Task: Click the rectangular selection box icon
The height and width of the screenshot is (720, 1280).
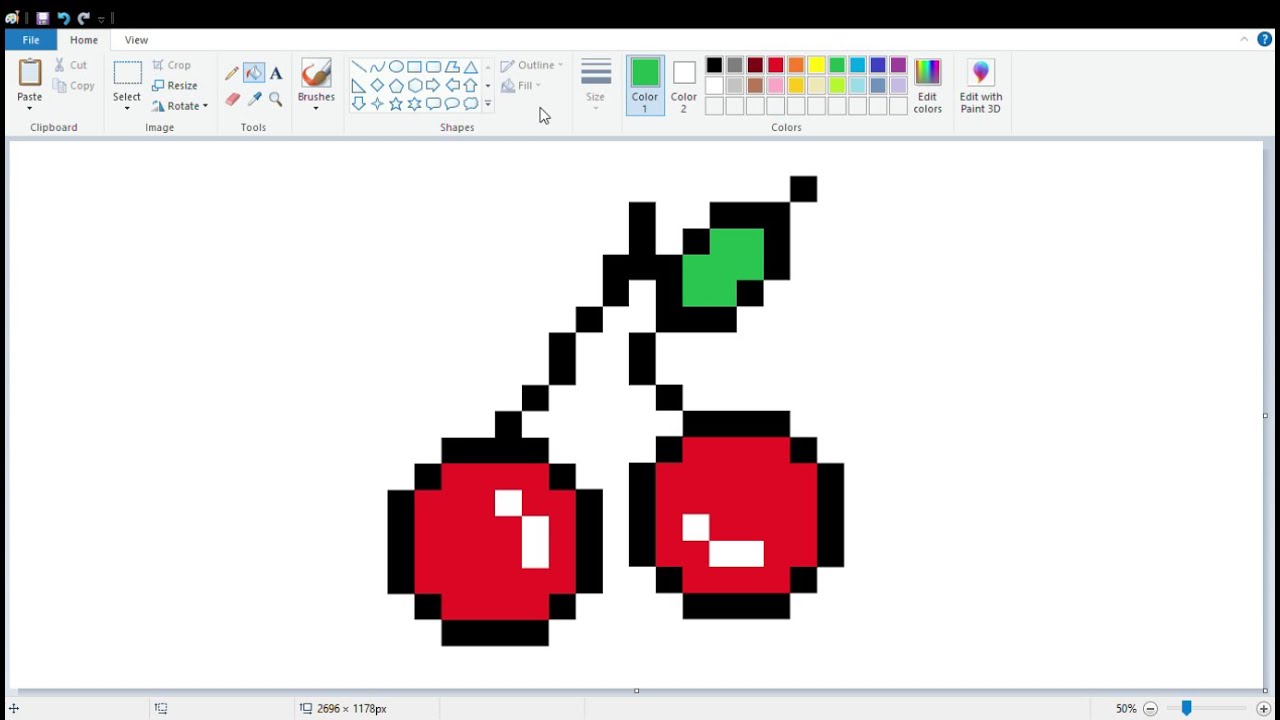Action: click(x=127, y=73)
